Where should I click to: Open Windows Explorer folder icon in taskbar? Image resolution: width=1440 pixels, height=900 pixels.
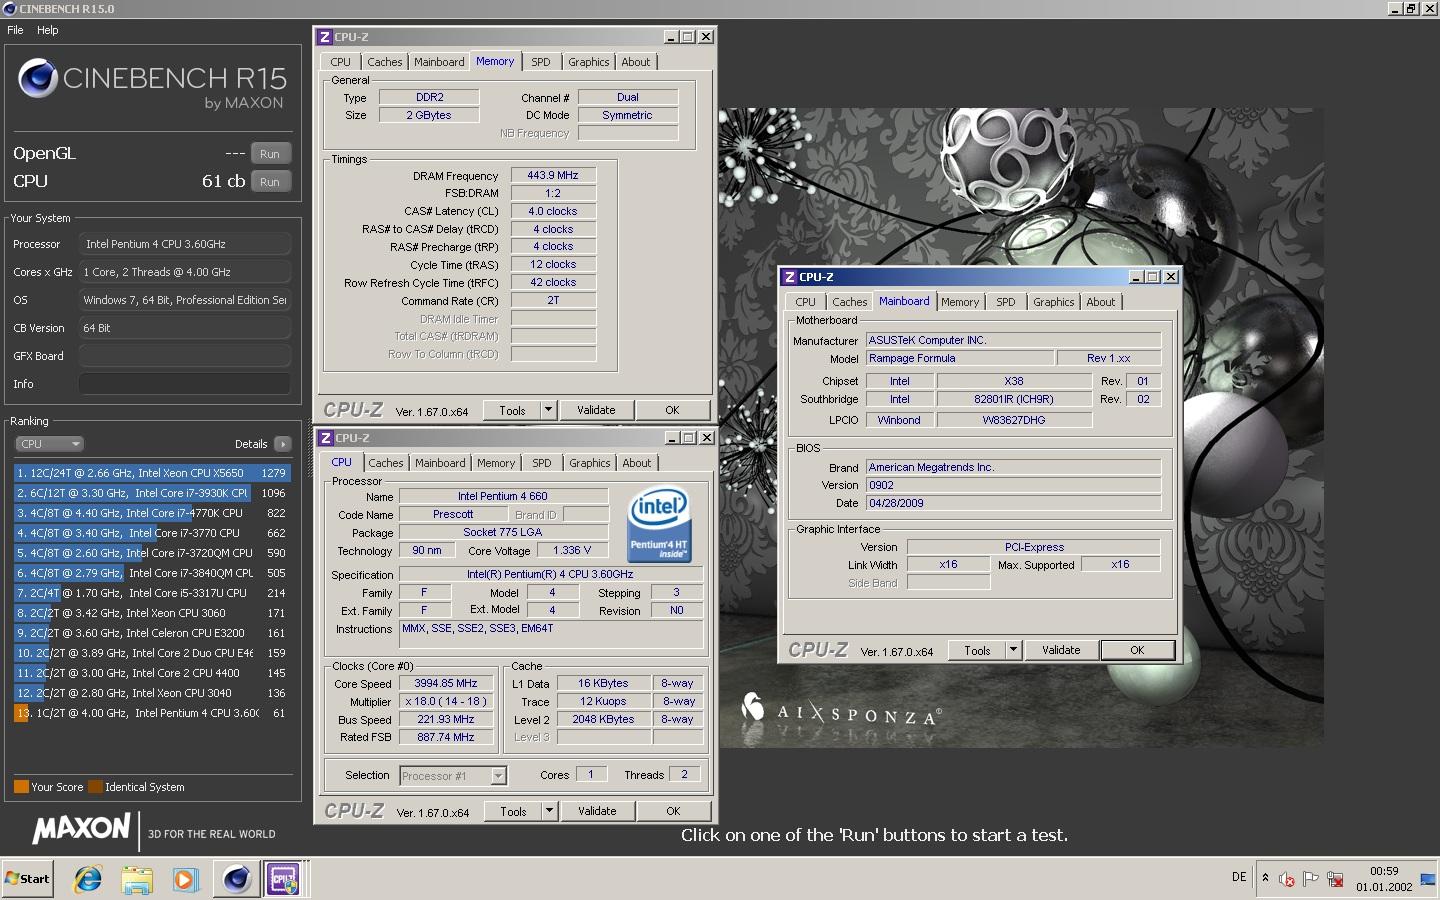click(137, 879)
